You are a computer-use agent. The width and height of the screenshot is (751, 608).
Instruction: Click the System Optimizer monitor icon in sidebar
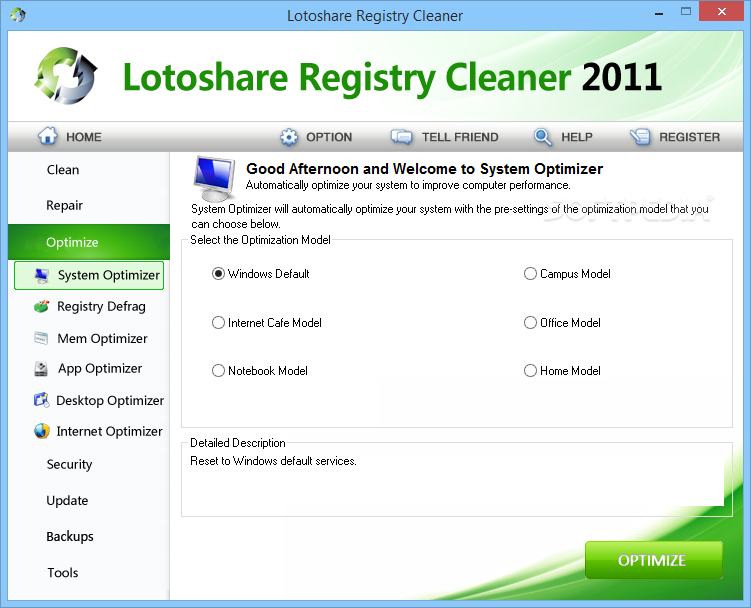coord(42,275)
